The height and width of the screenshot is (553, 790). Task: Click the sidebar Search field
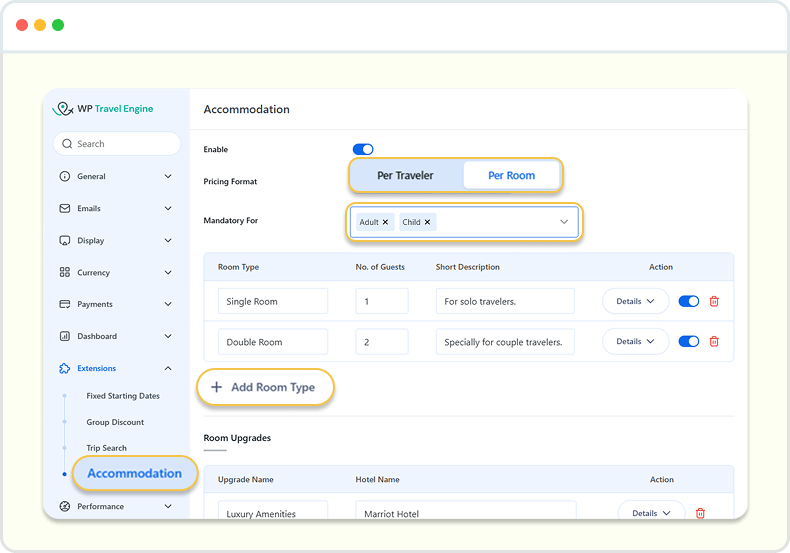(x=117, y=144)
